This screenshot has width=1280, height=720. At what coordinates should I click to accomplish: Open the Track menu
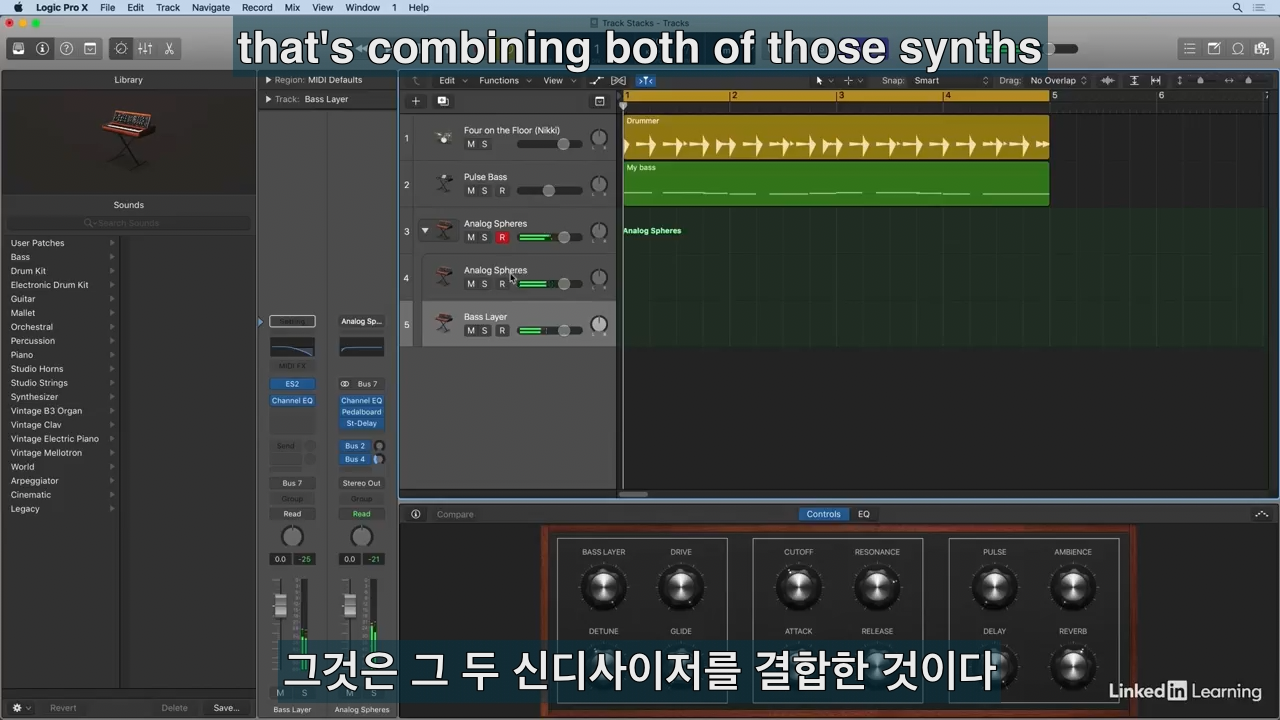tap(168, 7)
